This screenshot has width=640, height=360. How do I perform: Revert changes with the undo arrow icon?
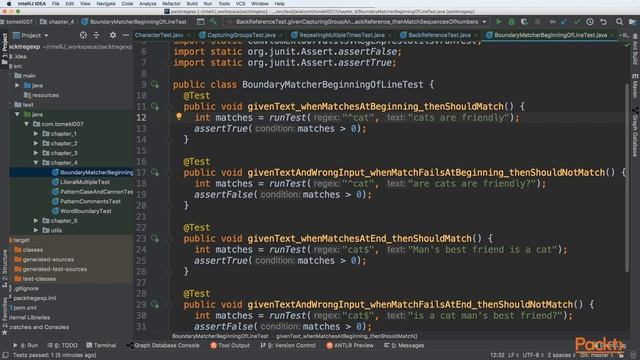603,22
